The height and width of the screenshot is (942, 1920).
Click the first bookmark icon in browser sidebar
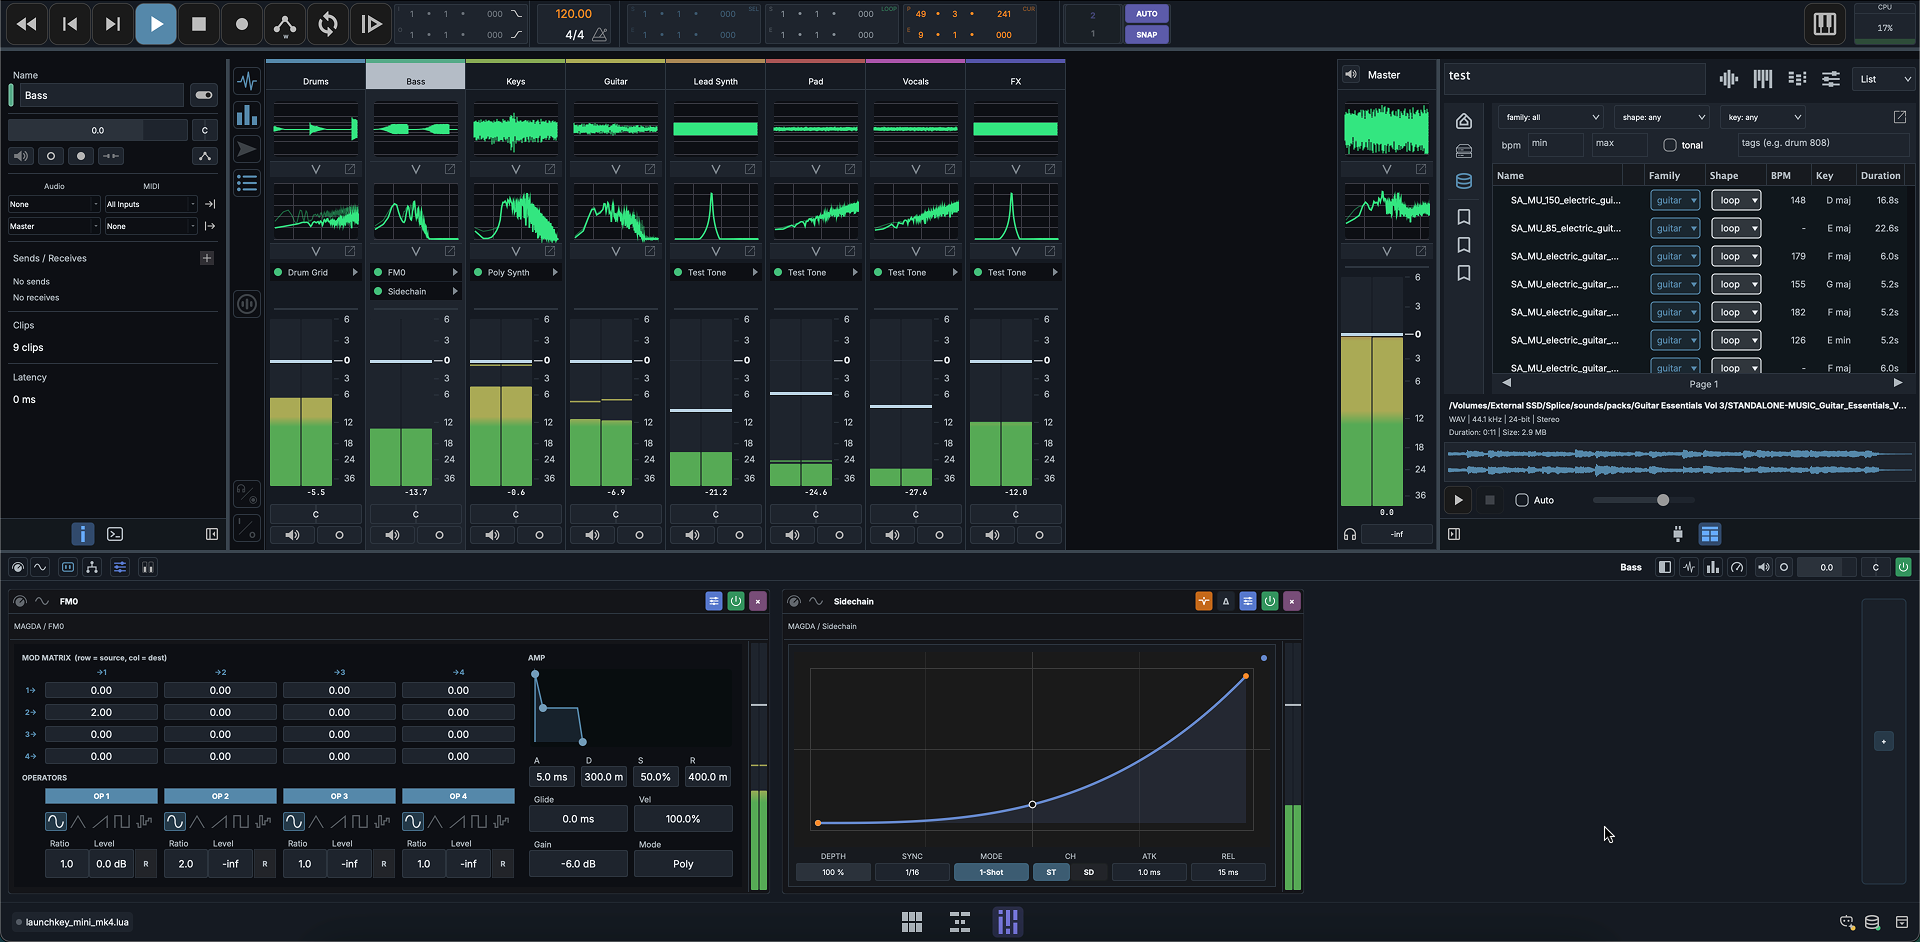pos(1464,217)
